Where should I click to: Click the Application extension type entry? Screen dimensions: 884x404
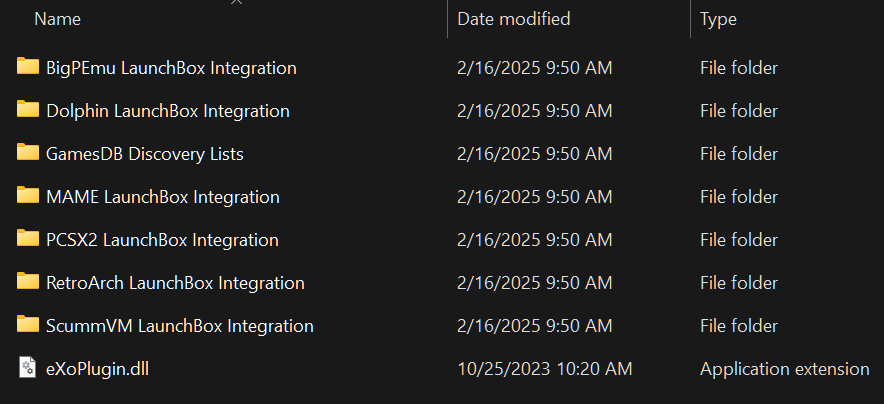click(x=784, y=369)
